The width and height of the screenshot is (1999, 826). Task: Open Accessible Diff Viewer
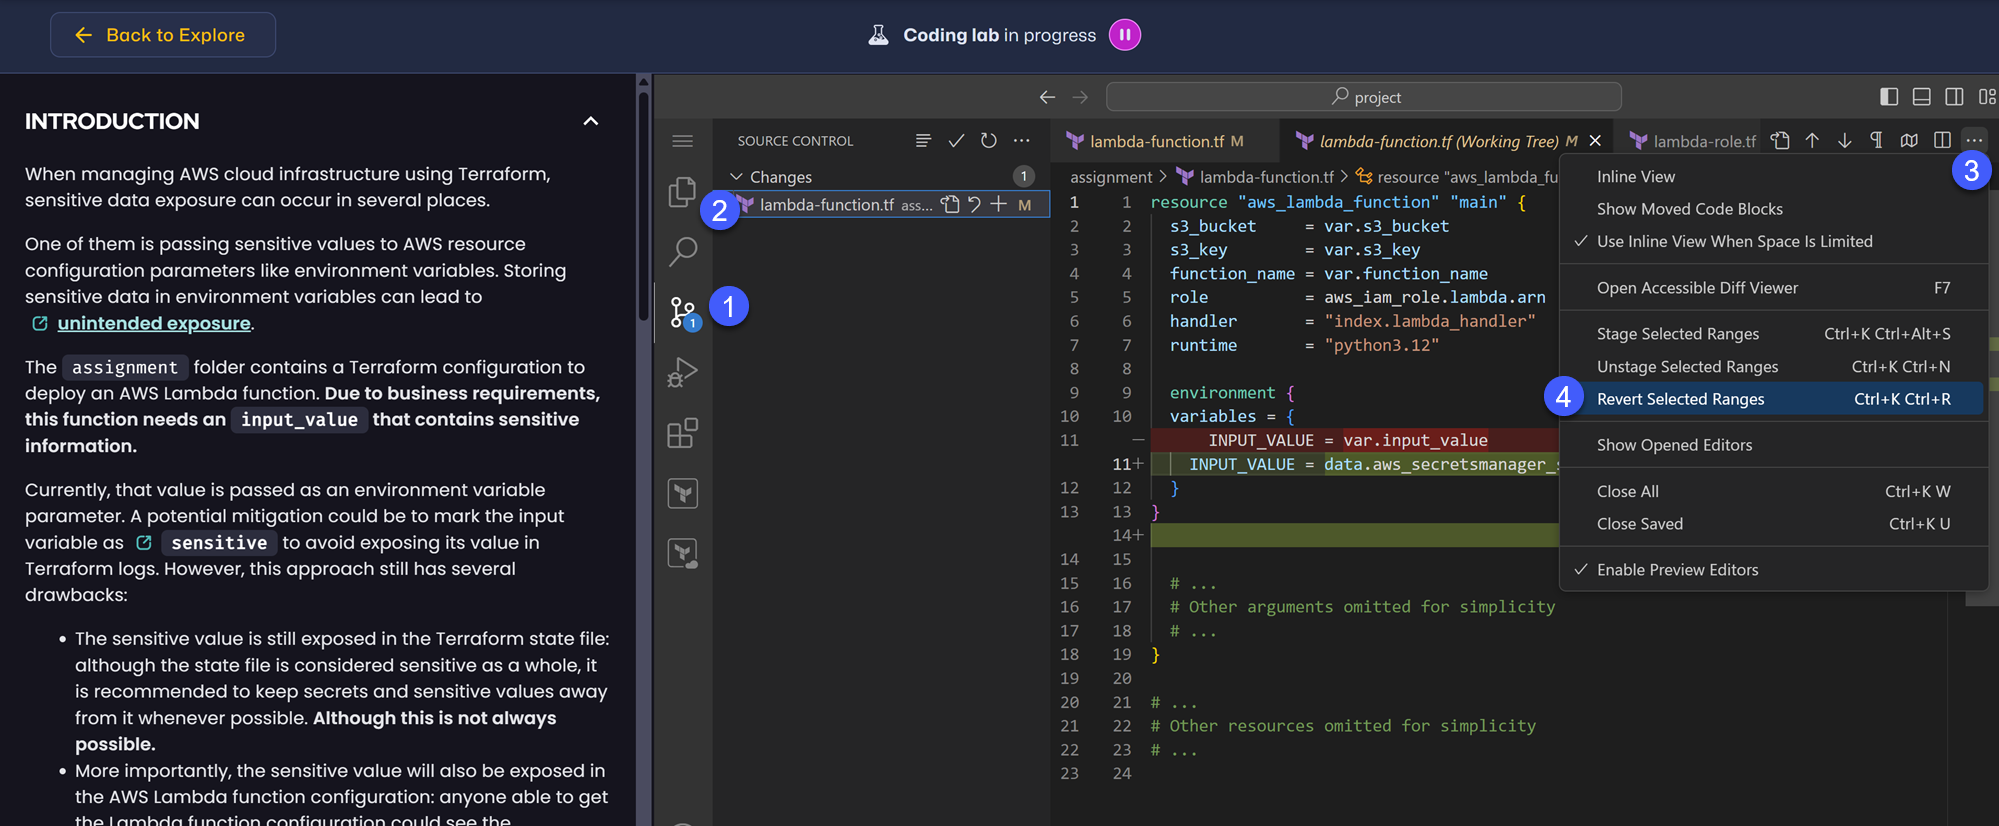tap(1773, 288)
